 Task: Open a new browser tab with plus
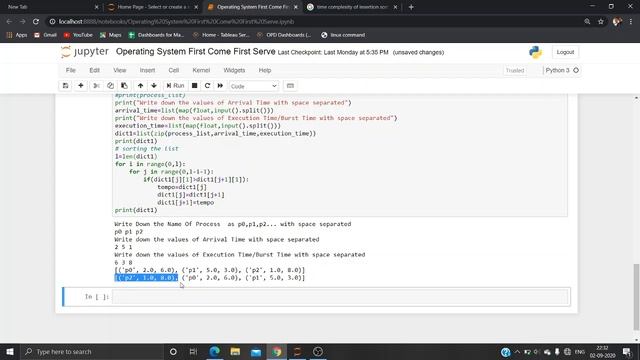point(411,7)
